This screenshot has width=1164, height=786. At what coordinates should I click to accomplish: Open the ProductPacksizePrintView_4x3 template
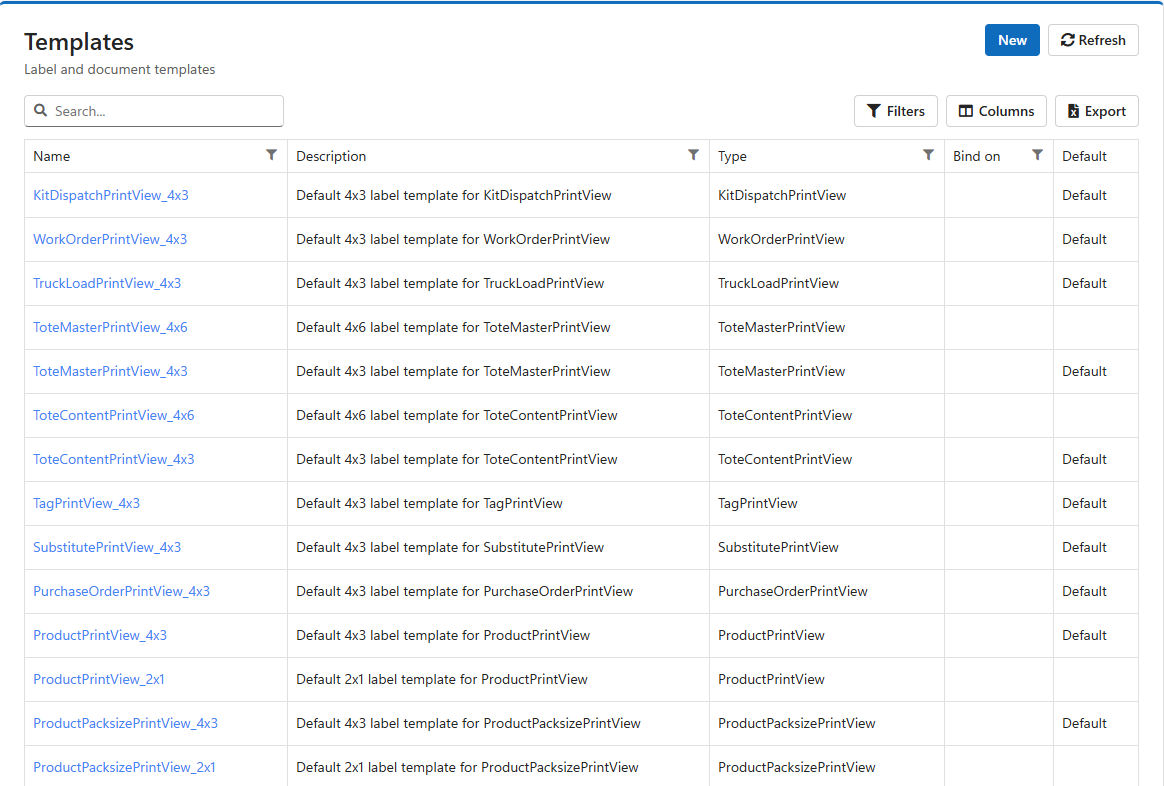click(125, 724)
